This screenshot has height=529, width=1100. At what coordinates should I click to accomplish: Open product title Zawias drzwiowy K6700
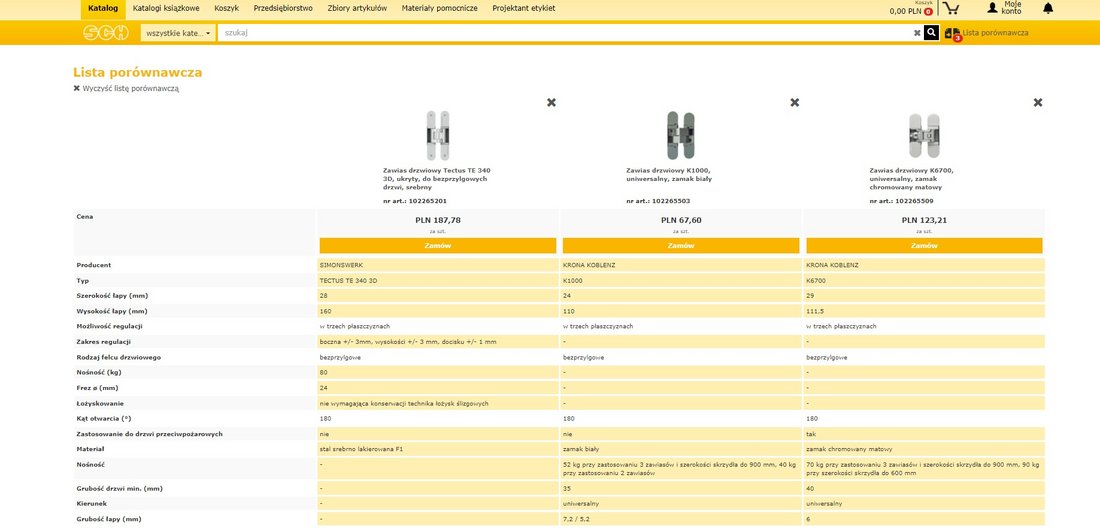911,179
